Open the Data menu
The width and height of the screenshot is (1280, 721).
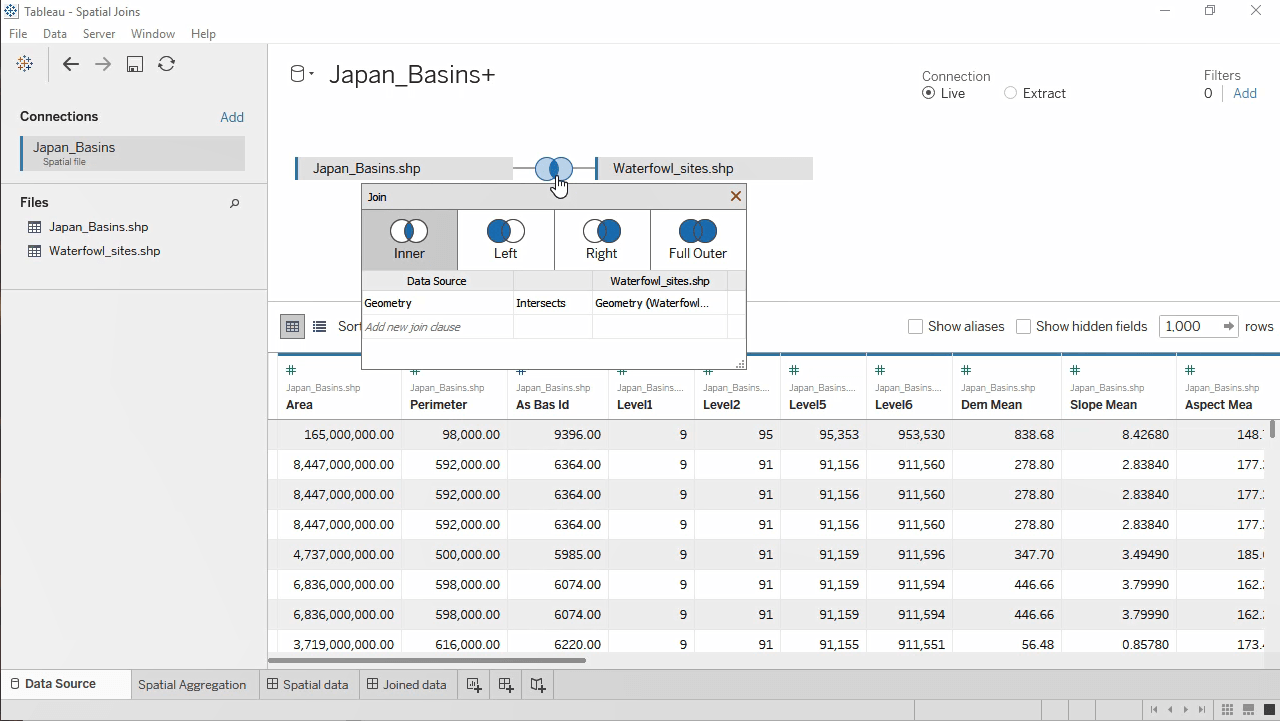click(54, 34)
